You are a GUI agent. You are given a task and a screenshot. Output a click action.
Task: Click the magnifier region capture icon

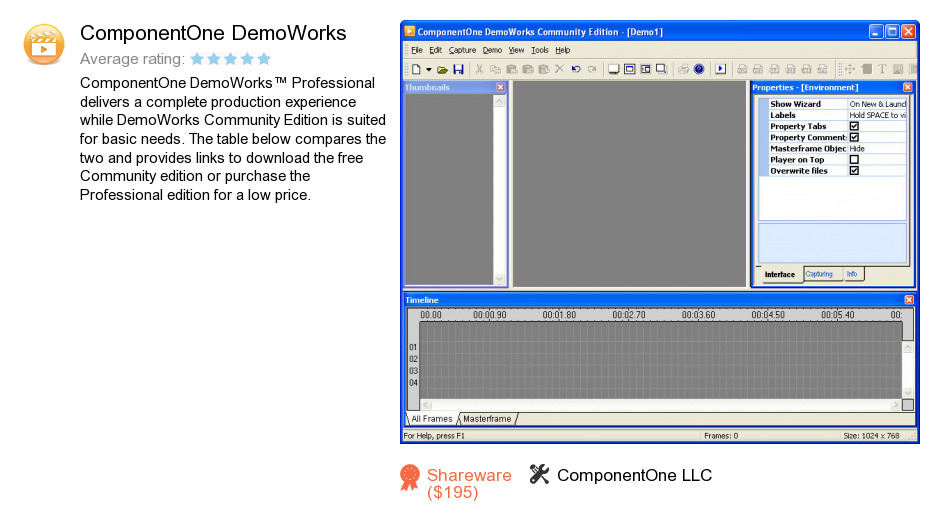pyautogui.click(x=662, y=70)
